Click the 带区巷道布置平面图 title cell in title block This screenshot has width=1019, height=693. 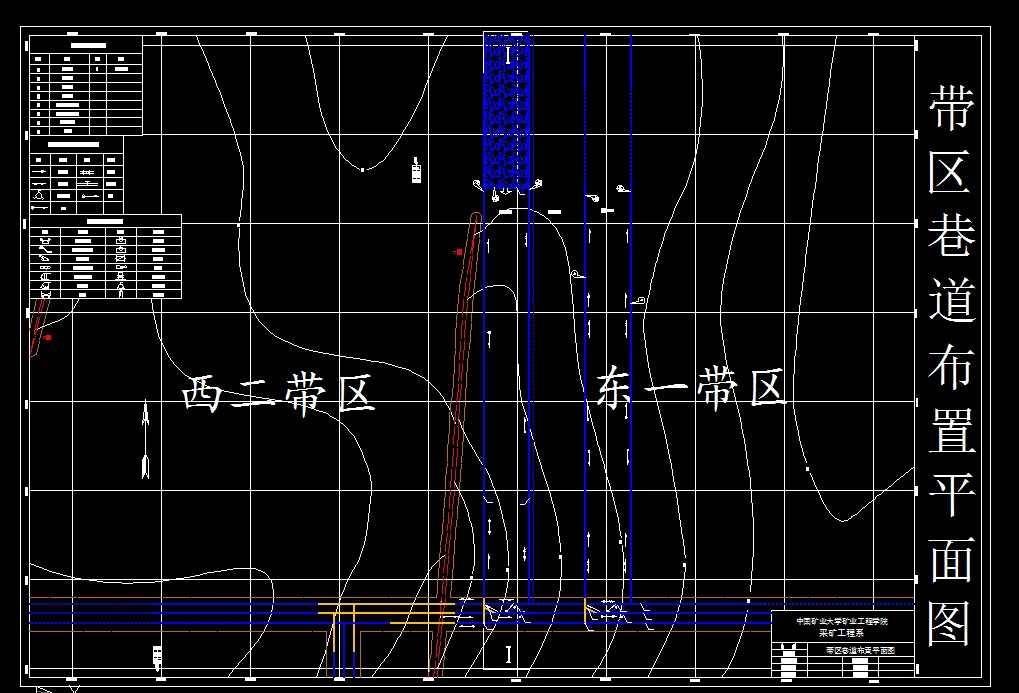[x=861, y=650]
